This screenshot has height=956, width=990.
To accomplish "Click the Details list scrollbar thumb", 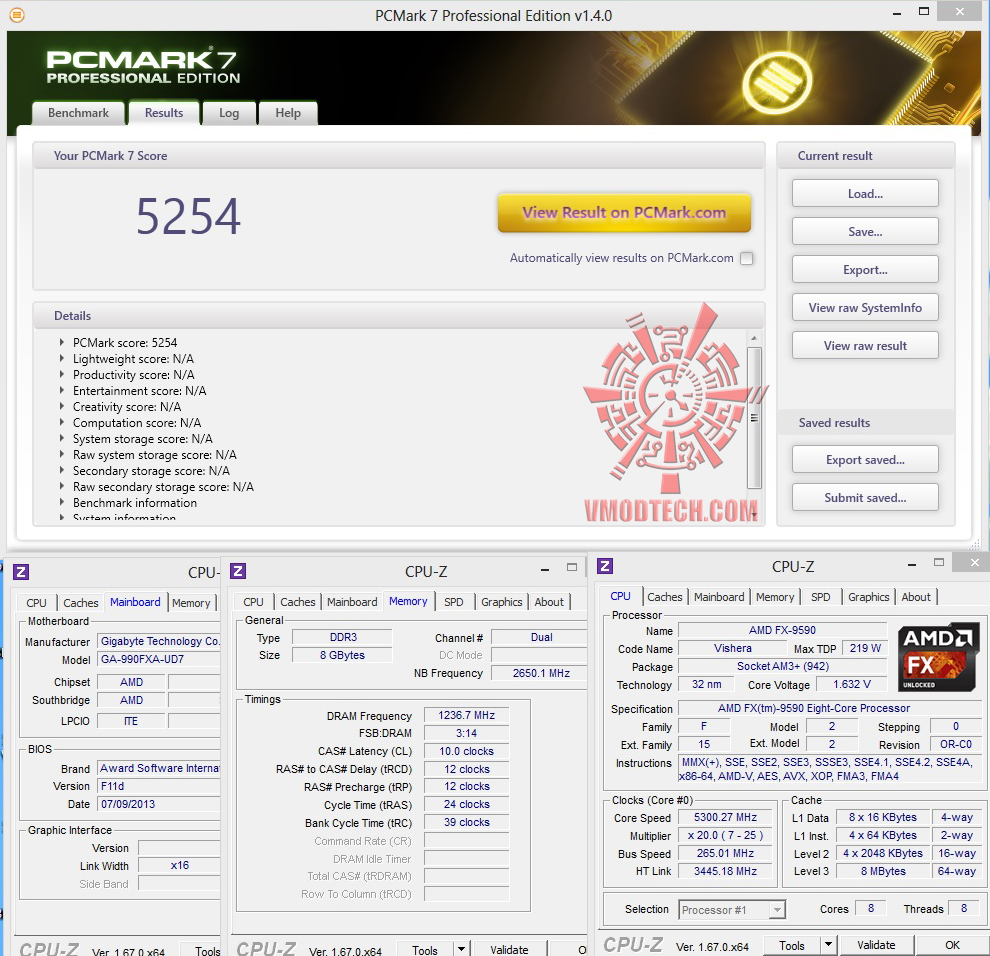I will pos(754,417).
